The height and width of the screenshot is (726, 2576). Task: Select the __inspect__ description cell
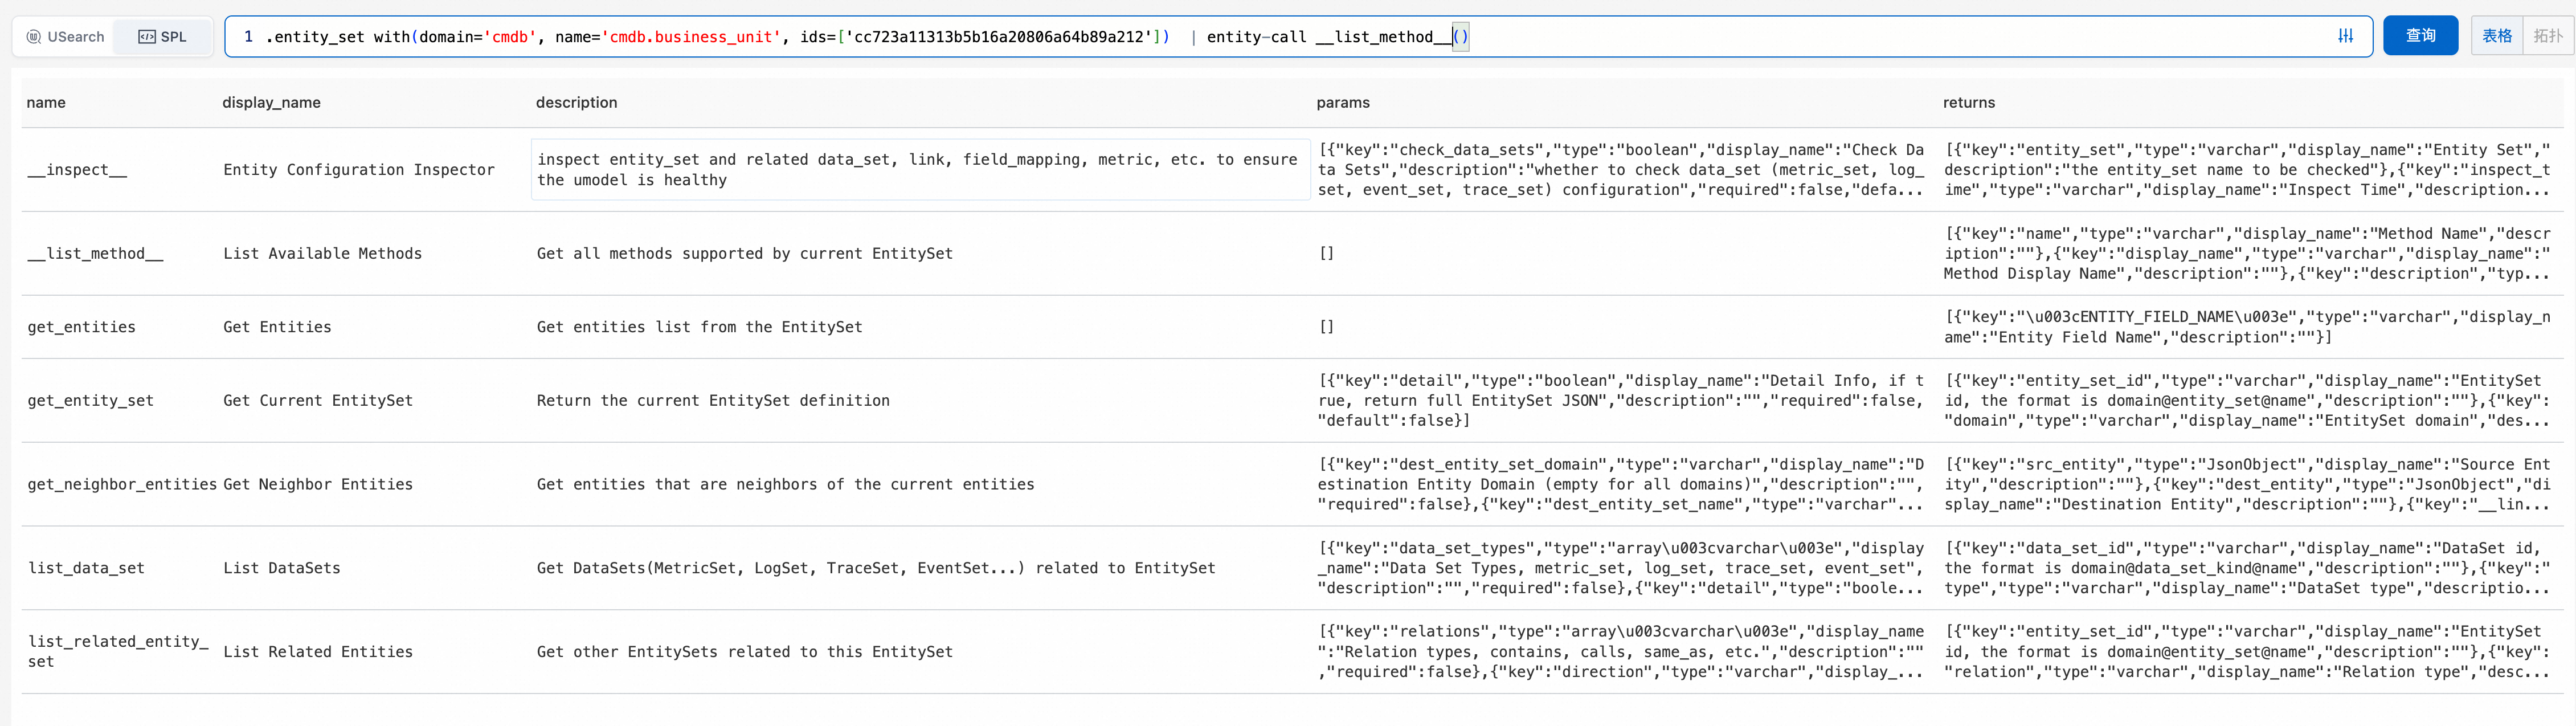(x=918, y=170)
